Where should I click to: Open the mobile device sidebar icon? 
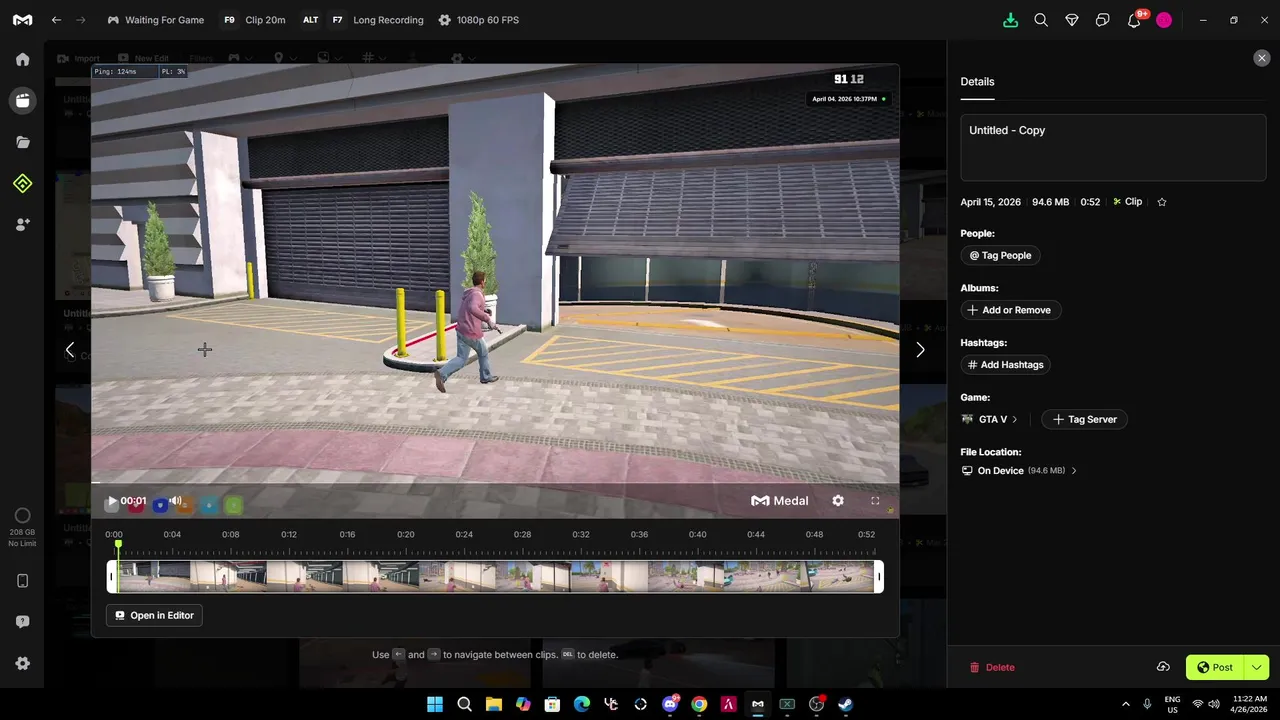(22, 581)
